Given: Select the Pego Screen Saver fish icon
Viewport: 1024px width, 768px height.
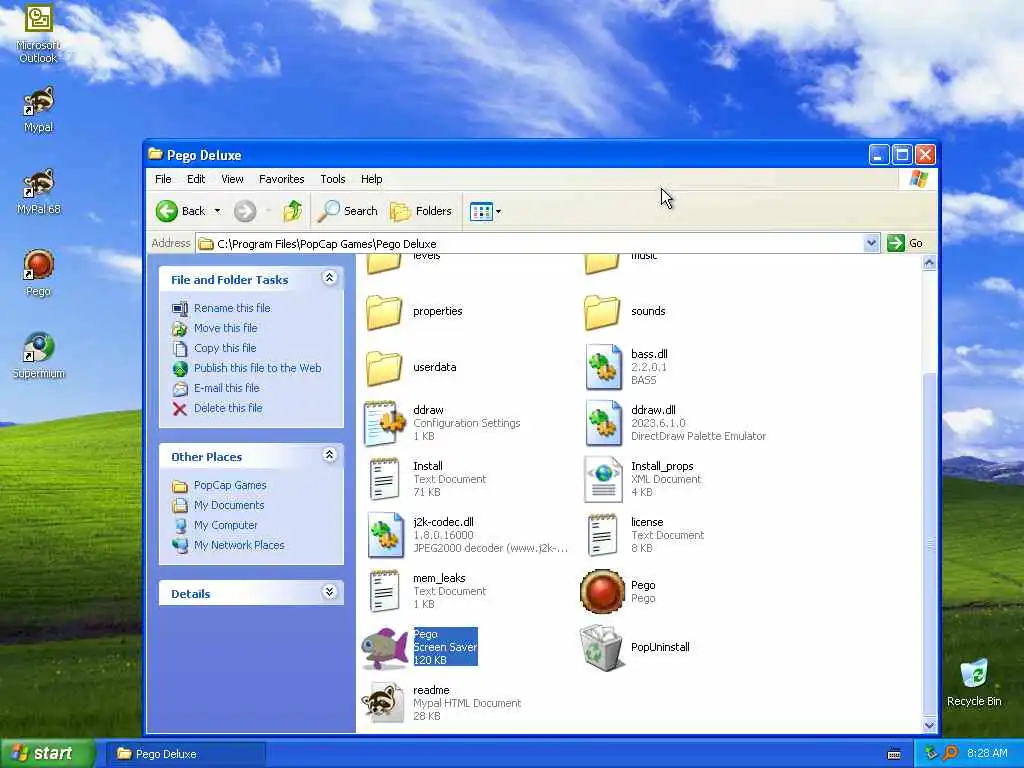Looking at the screenshot, I should click(x=385, y=648).
